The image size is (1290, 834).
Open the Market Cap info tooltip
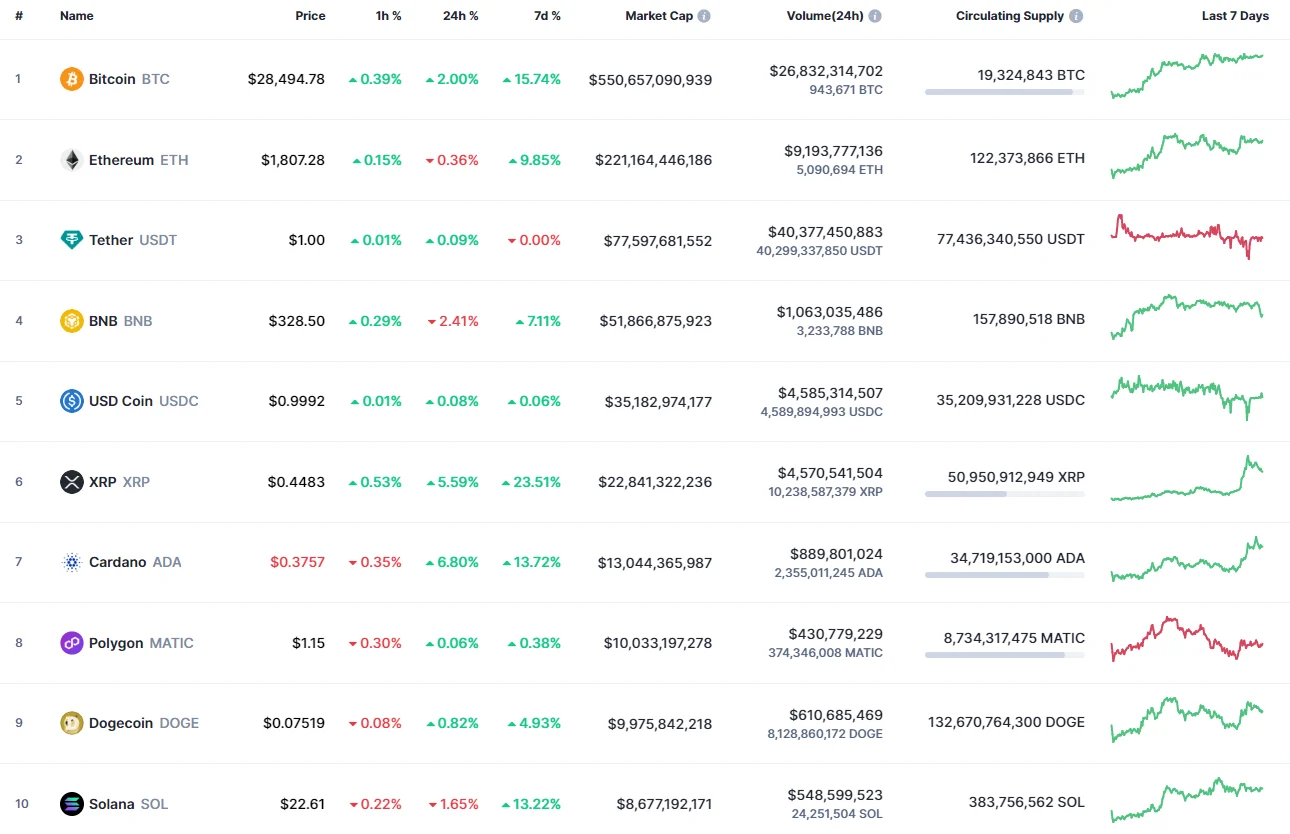tap(707, 15)
